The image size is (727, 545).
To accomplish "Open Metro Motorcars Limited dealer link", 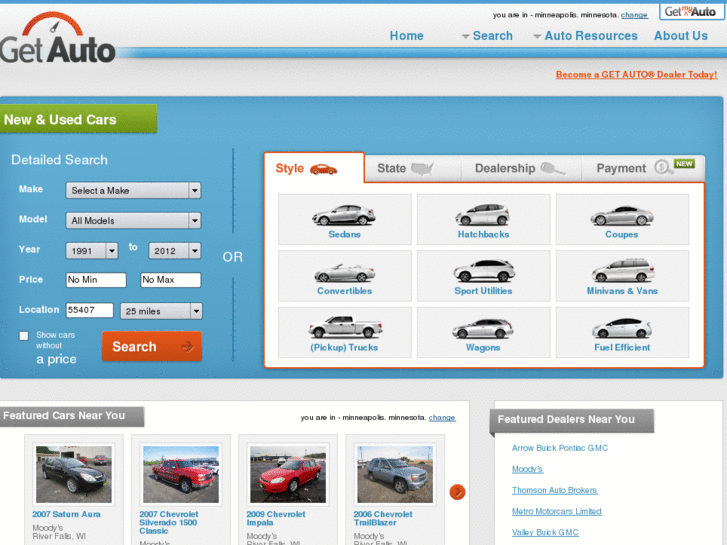I will pos(556,511).
